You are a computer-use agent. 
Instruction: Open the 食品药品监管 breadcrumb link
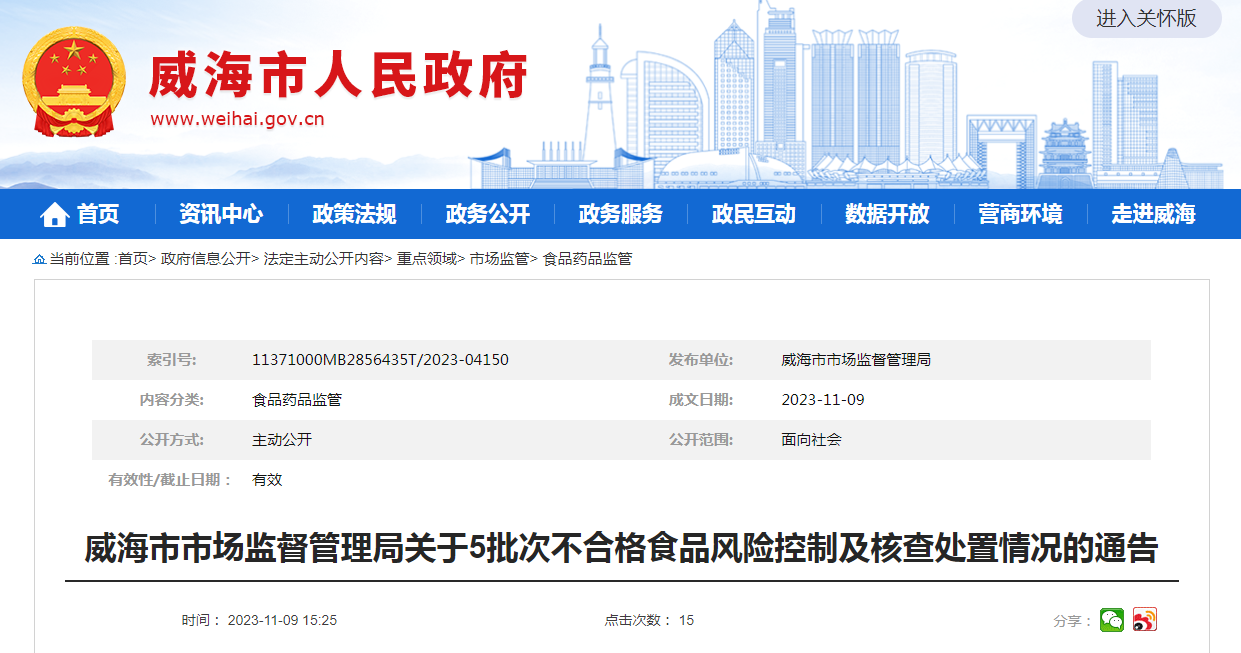(587, 259)
